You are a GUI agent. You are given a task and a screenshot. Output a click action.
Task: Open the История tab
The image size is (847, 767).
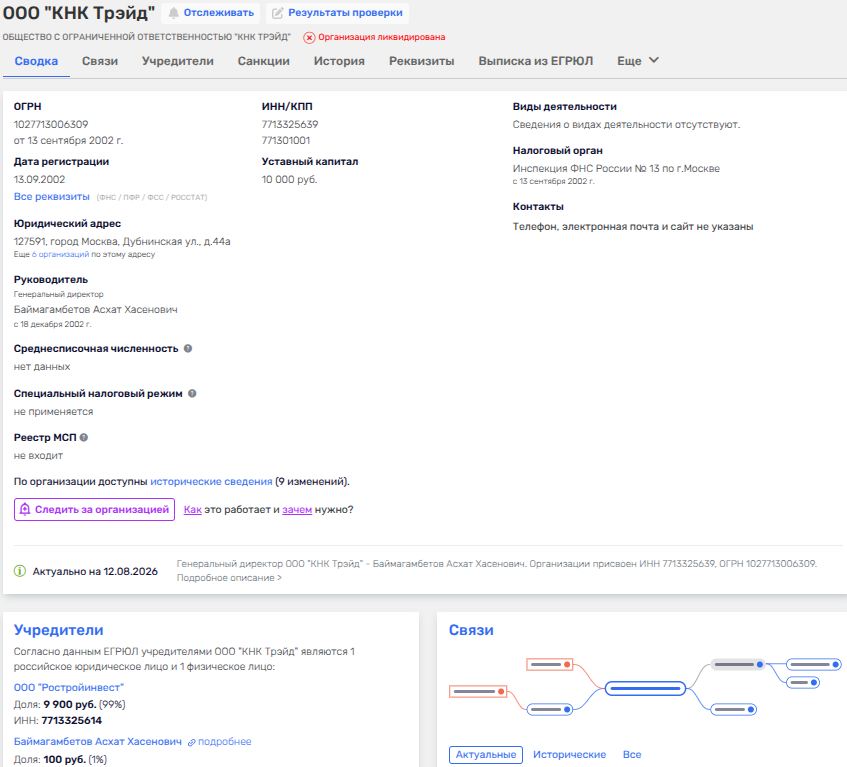[x=339, y=61]
